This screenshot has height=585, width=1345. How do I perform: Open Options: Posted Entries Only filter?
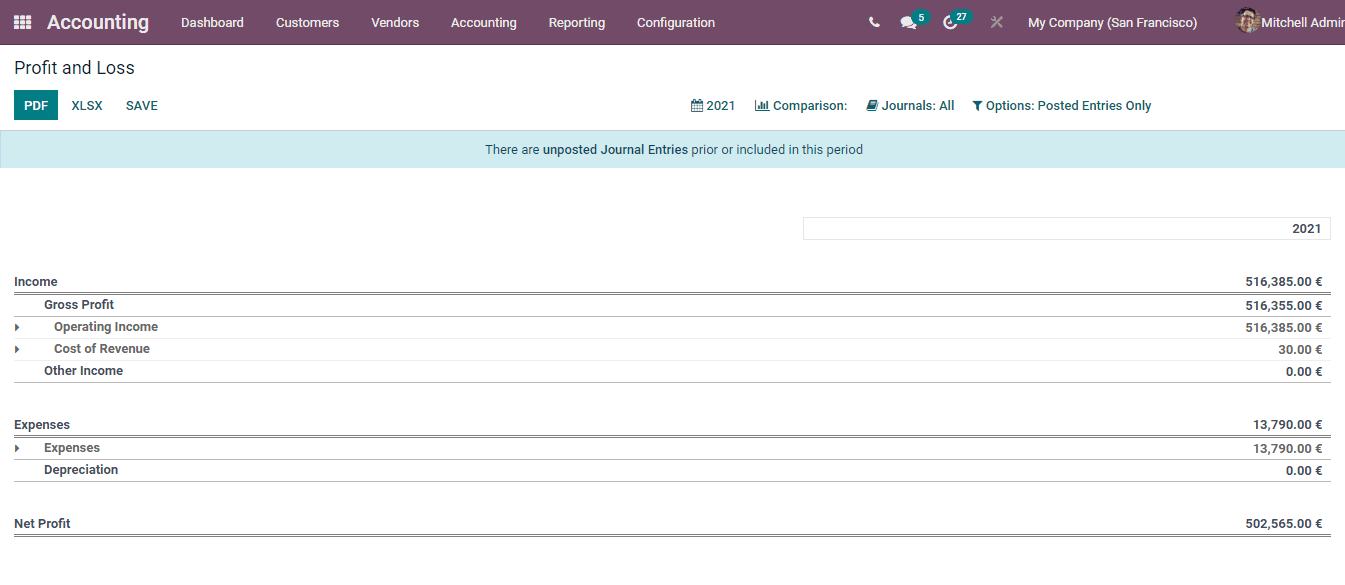point(1062,105)
